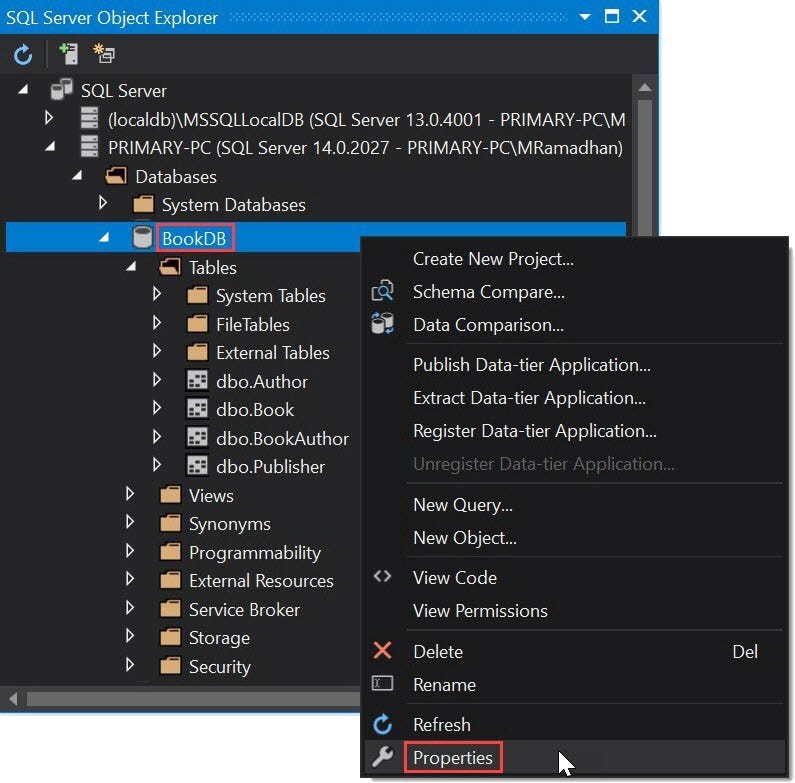The image size is (795, 783).
Task: Click the Views folder icon
Action: [170, 495]
